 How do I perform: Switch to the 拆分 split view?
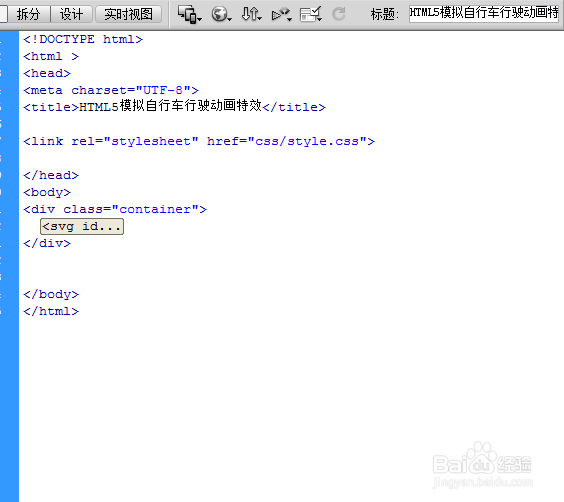pyautogui.click(x=29, y=14)
